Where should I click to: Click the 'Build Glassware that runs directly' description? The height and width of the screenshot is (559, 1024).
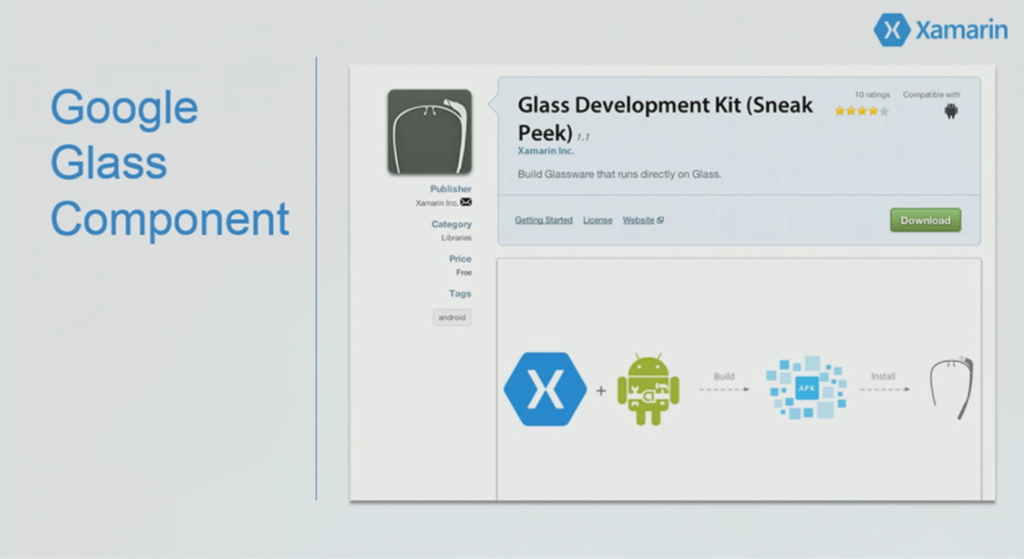619,174
